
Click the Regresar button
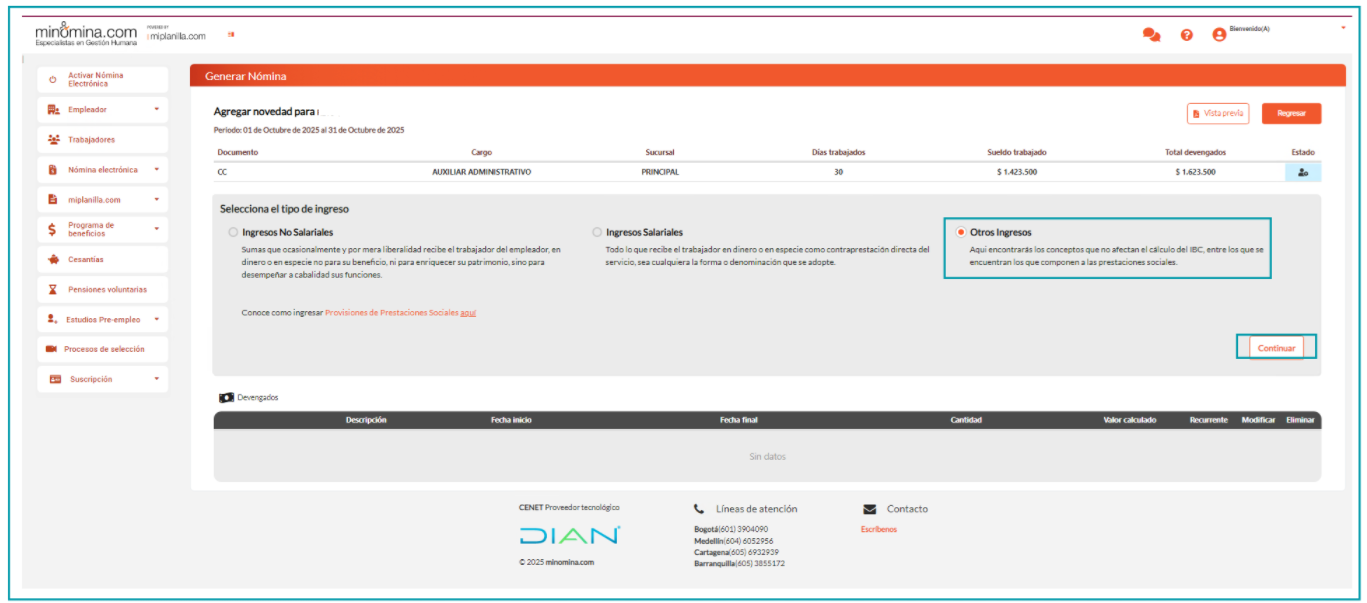(1291, 114)
